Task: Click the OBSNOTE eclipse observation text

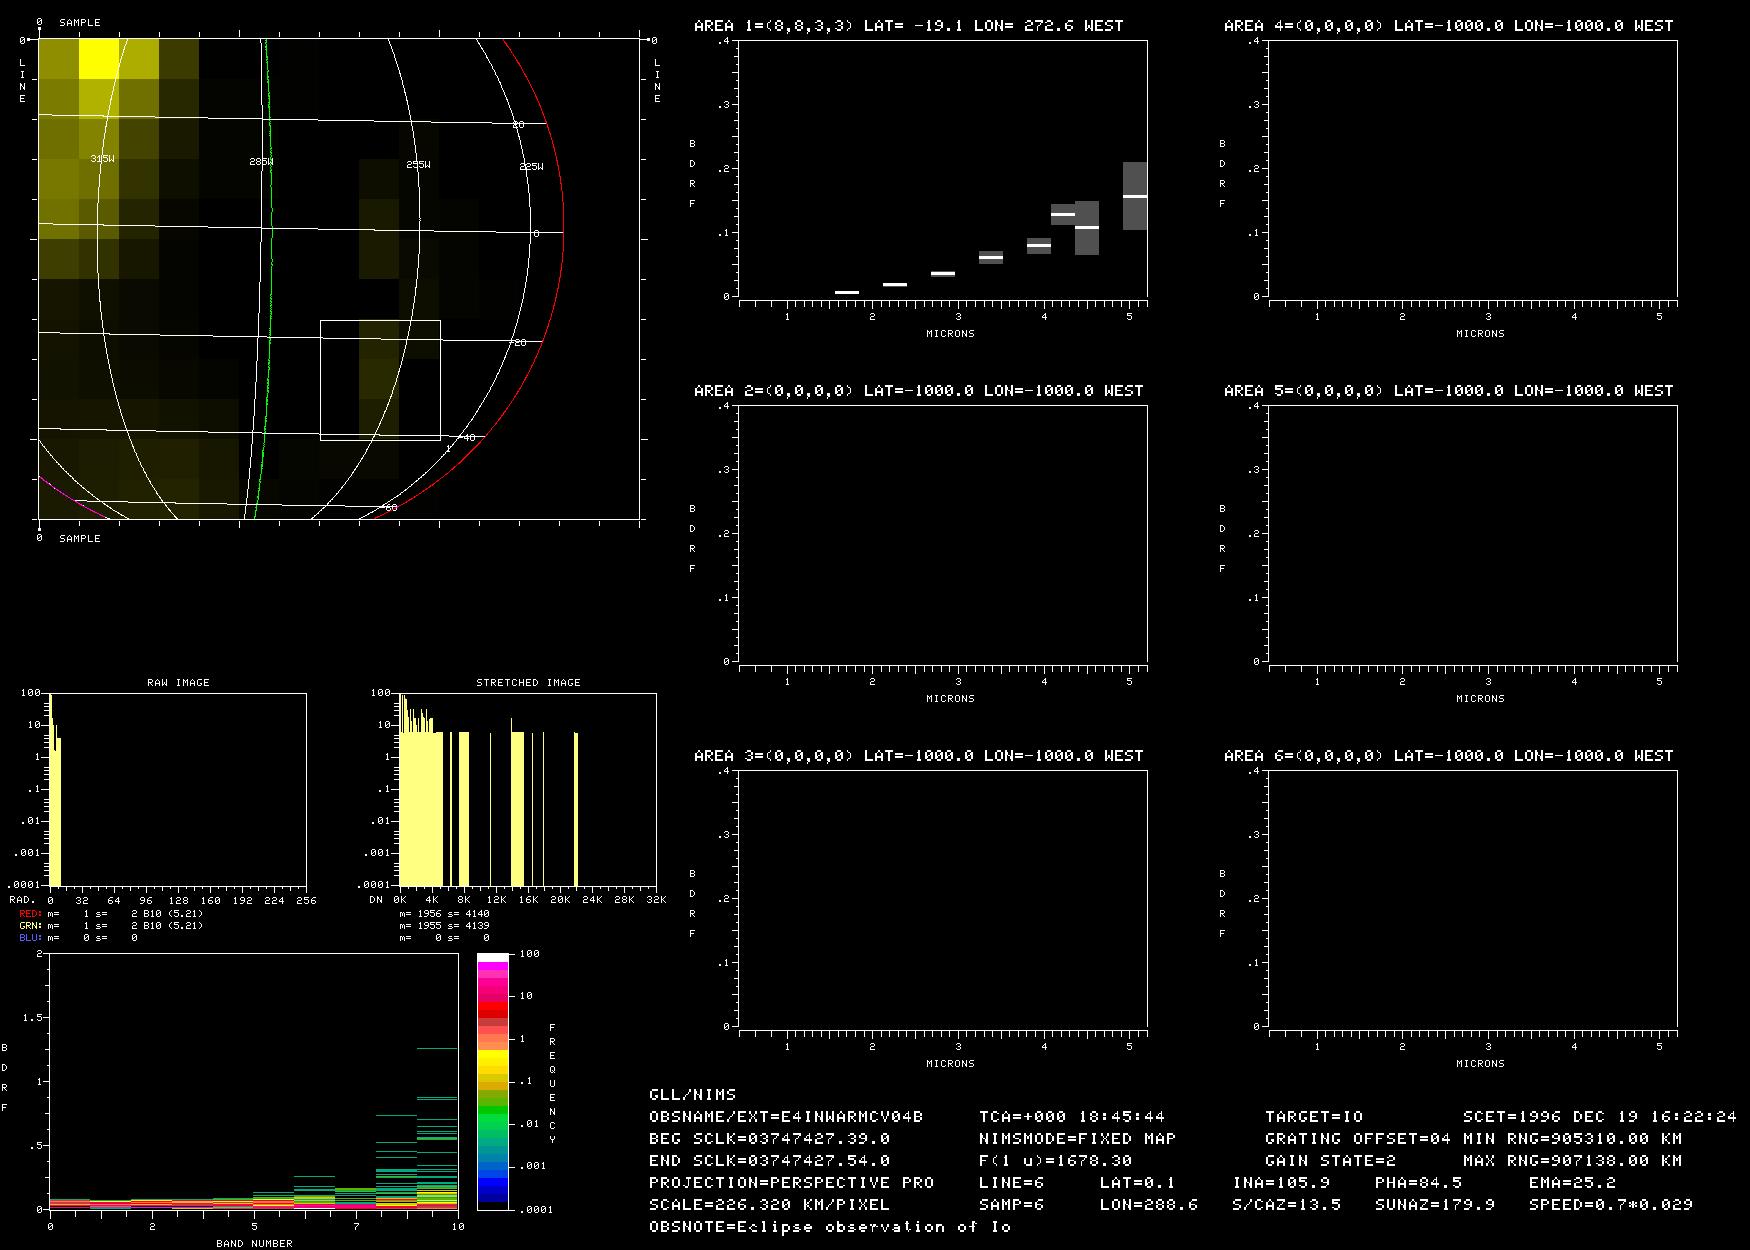Action: [x=830, y=1227]
